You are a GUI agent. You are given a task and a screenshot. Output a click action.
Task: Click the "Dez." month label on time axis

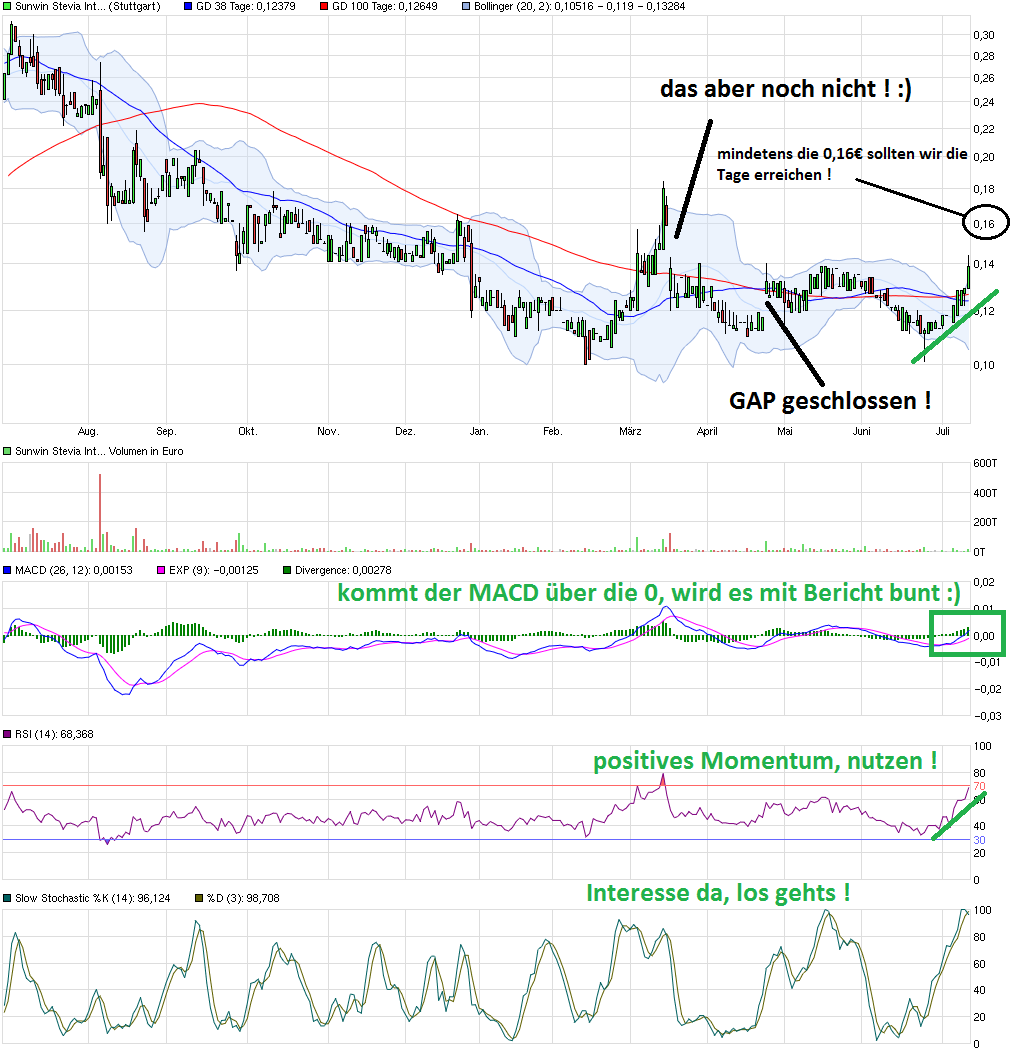[x=405, y=432]
